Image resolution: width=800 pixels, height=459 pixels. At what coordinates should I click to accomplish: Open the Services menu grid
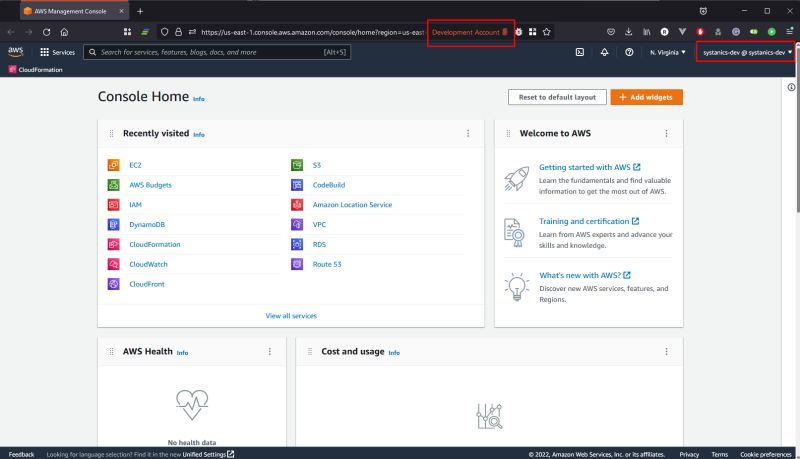pyautogui.click(x=57, y=52)
